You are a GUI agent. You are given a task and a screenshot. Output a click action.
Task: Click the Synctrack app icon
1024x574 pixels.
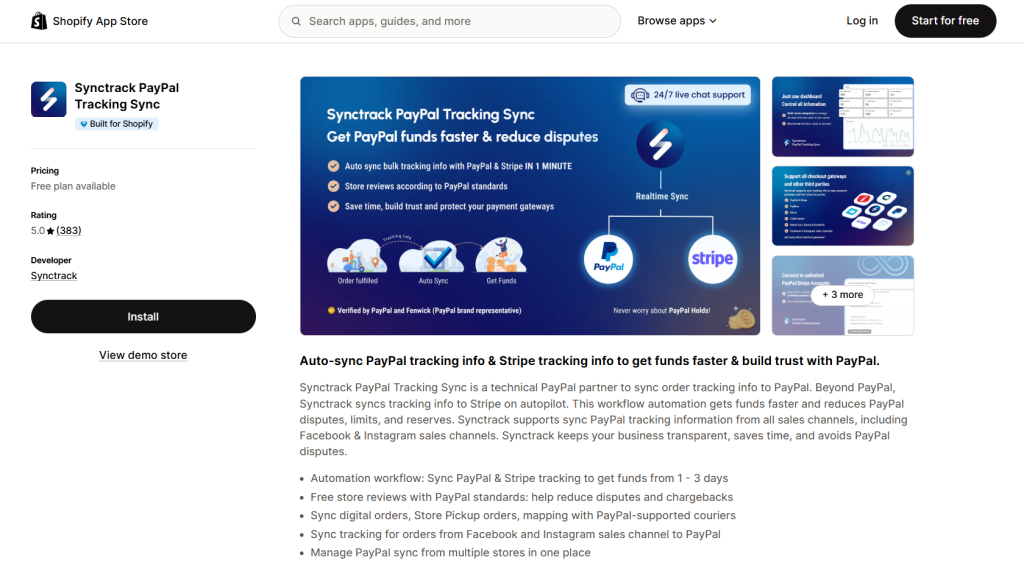point(48,99)
